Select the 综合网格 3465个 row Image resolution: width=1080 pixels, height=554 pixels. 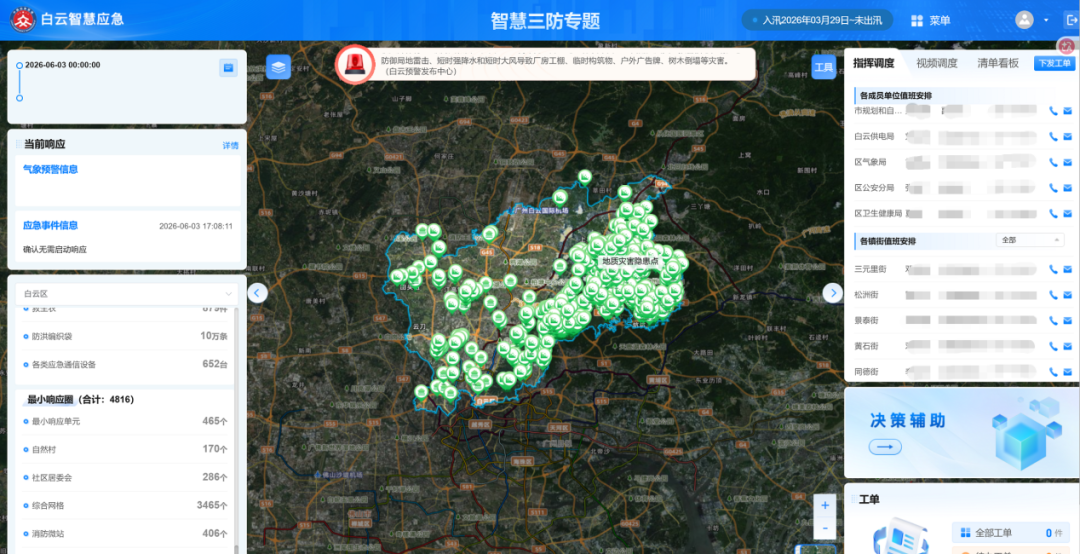125,505
